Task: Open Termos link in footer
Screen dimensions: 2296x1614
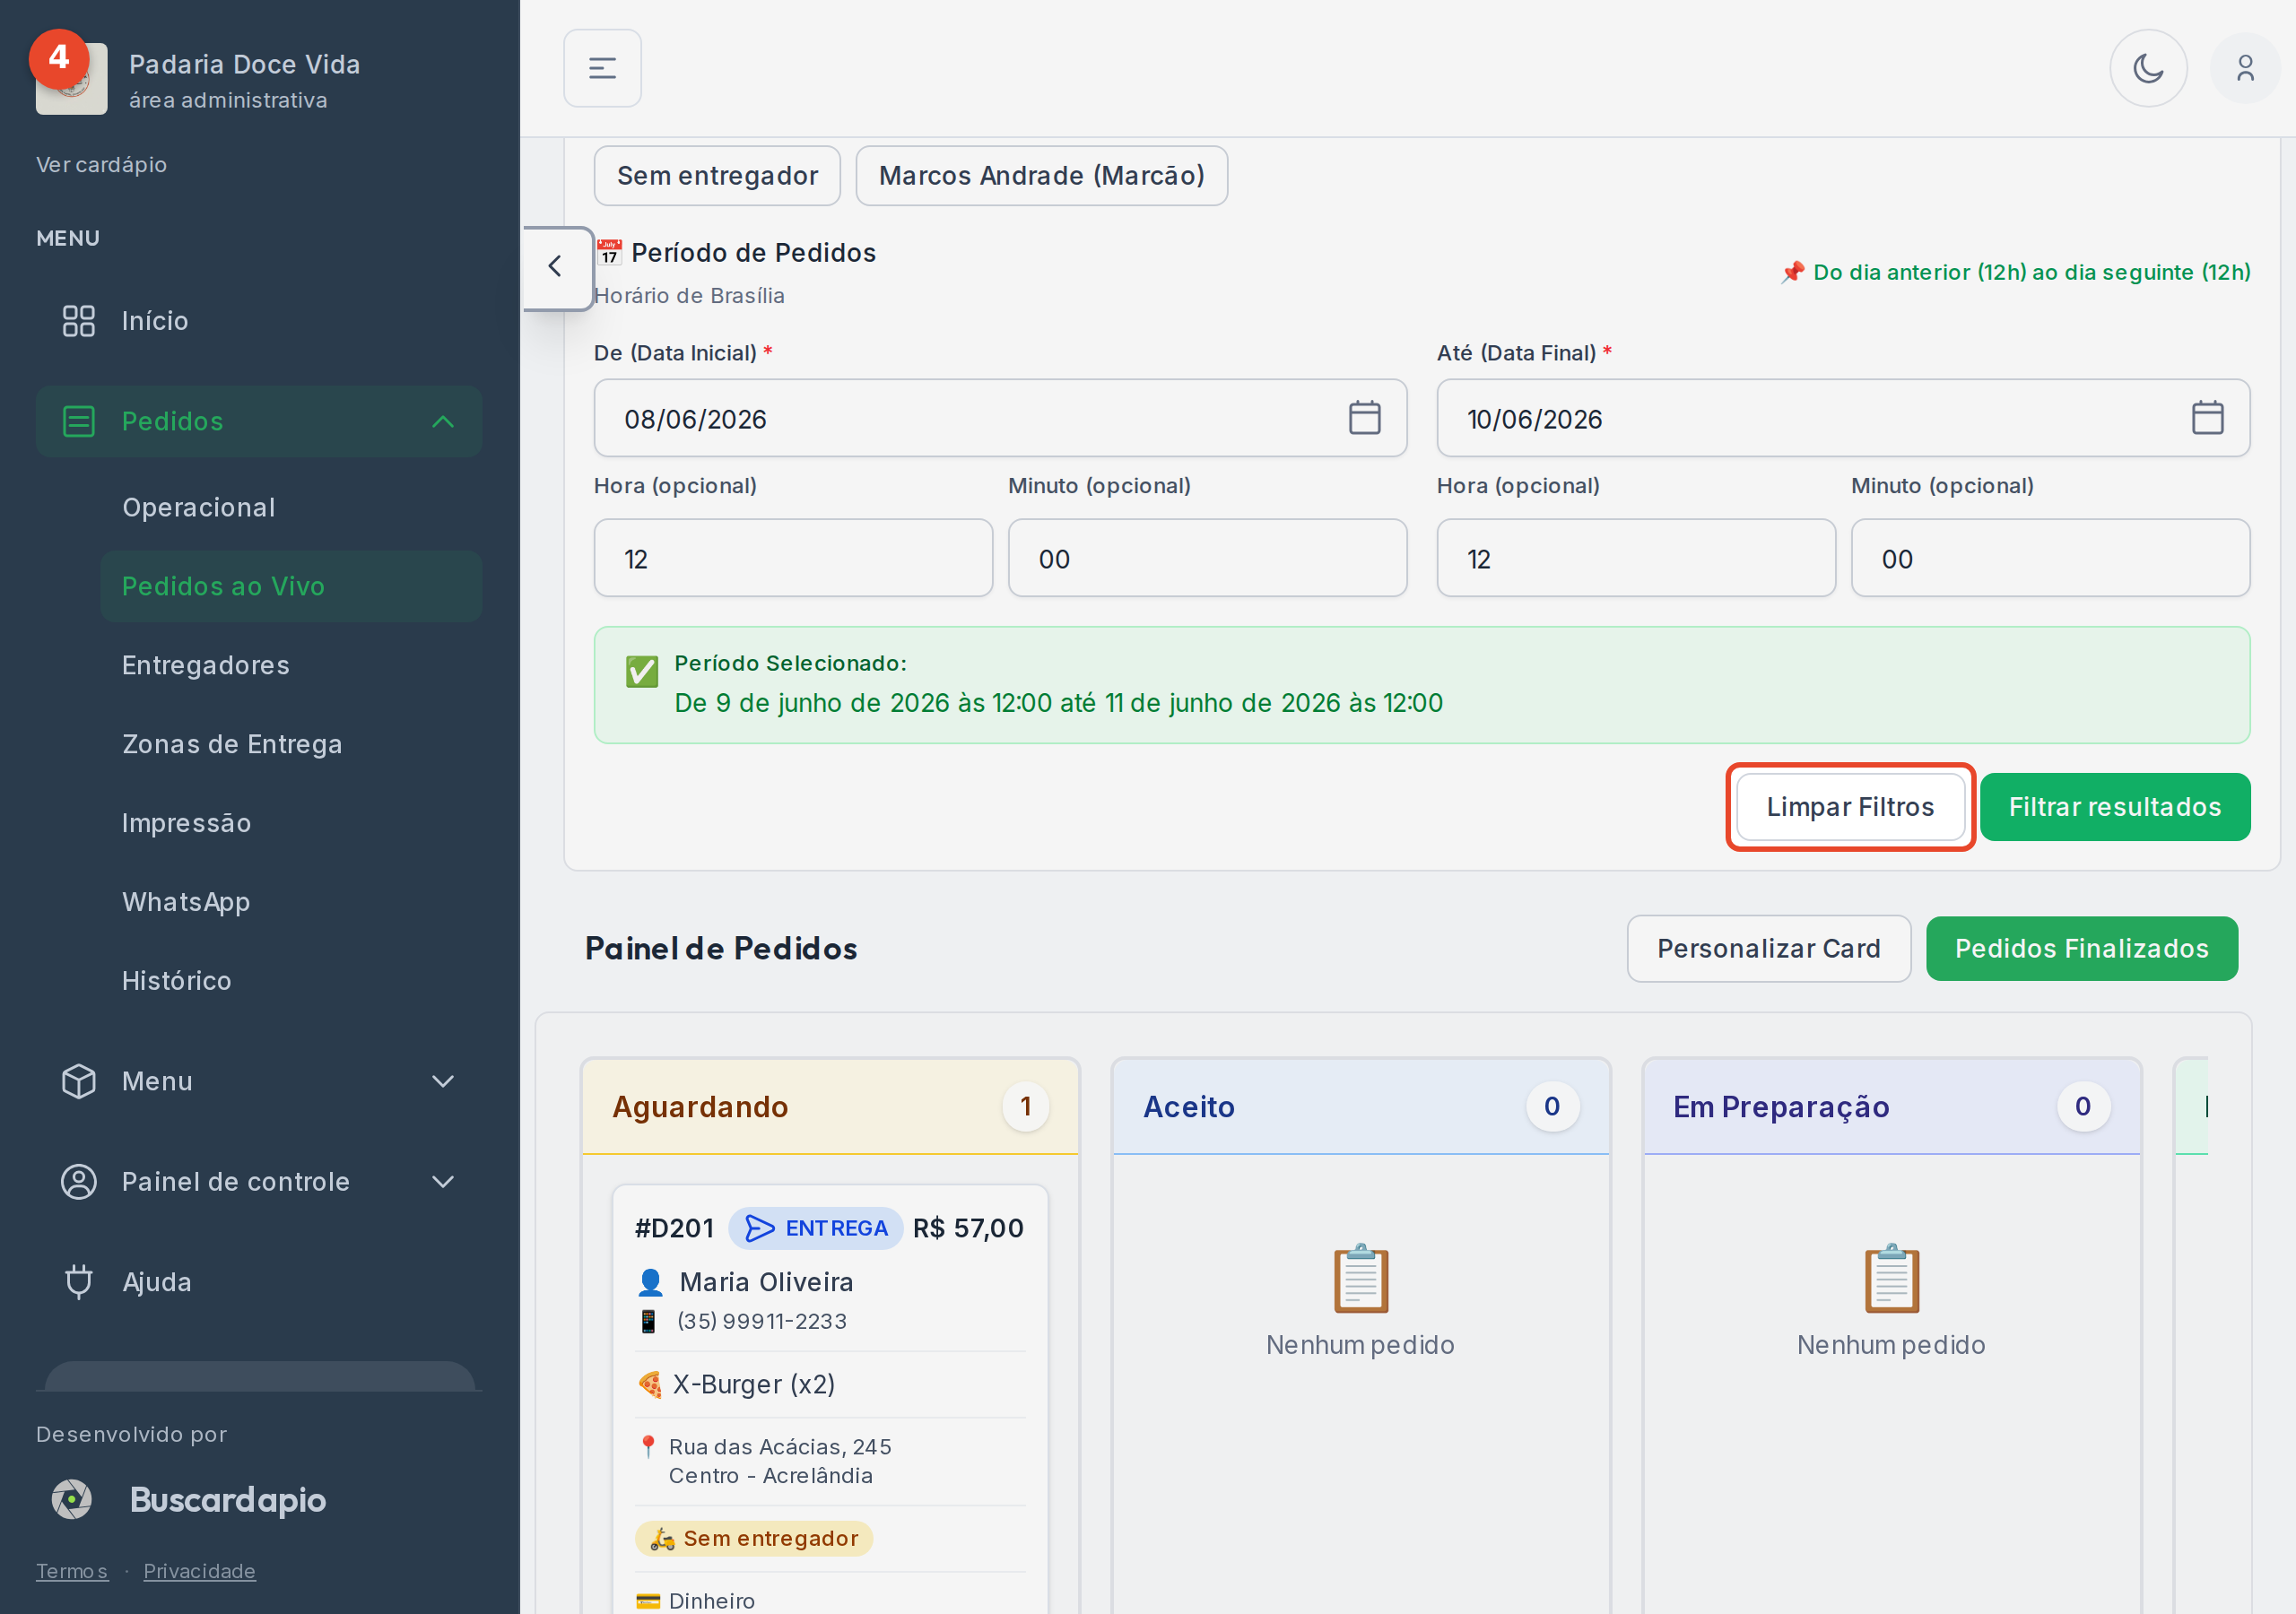Action: pyautogui.click(x=72, y=1571)
